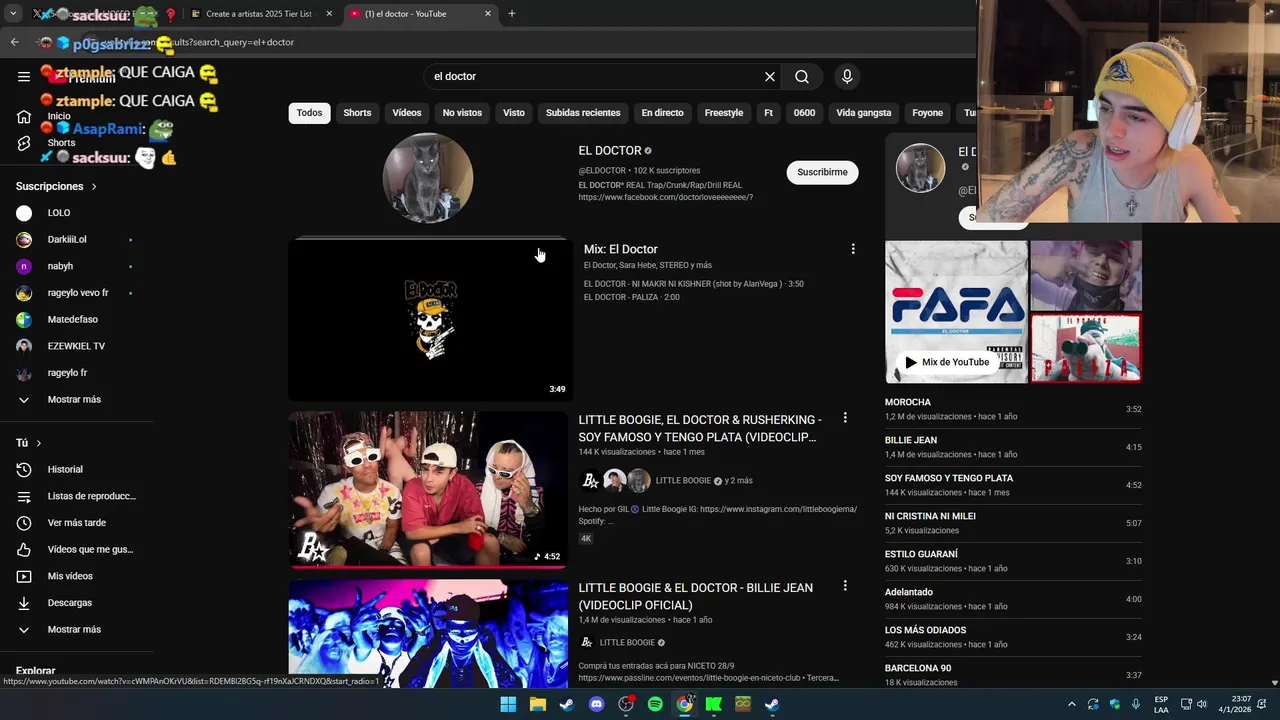Open LITTLE BOOGIE channel under Billie Jean

627,643
